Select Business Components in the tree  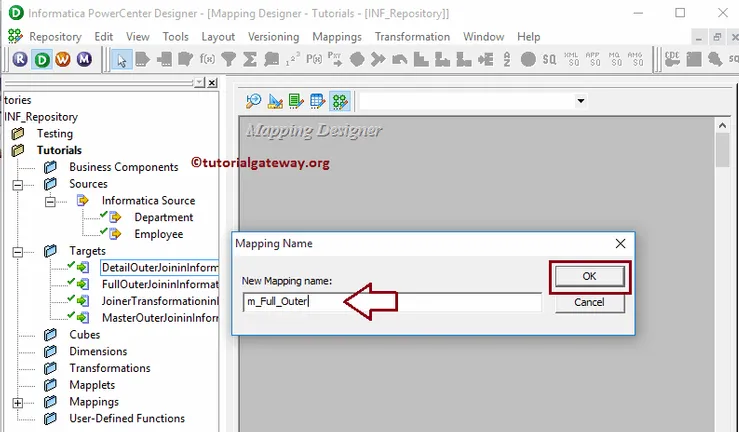pos(124,167)
